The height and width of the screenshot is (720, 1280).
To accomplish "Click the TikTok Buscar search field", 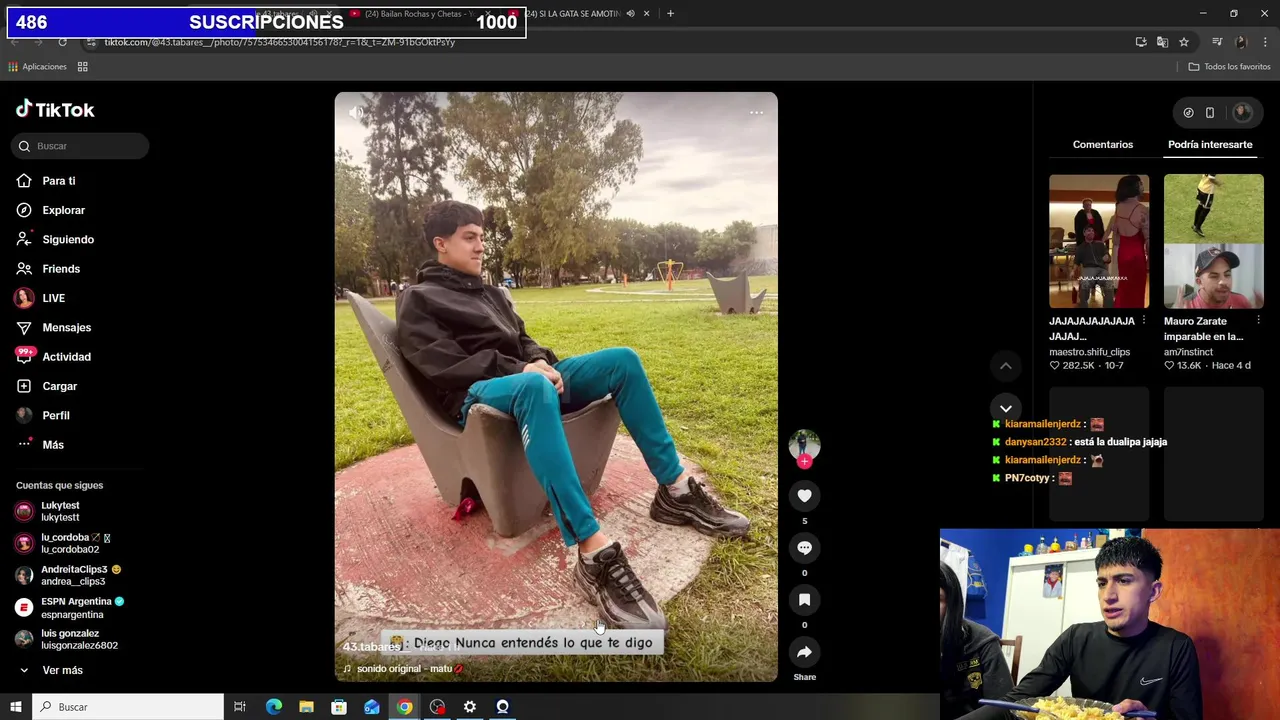I will (x=80, y=146).
